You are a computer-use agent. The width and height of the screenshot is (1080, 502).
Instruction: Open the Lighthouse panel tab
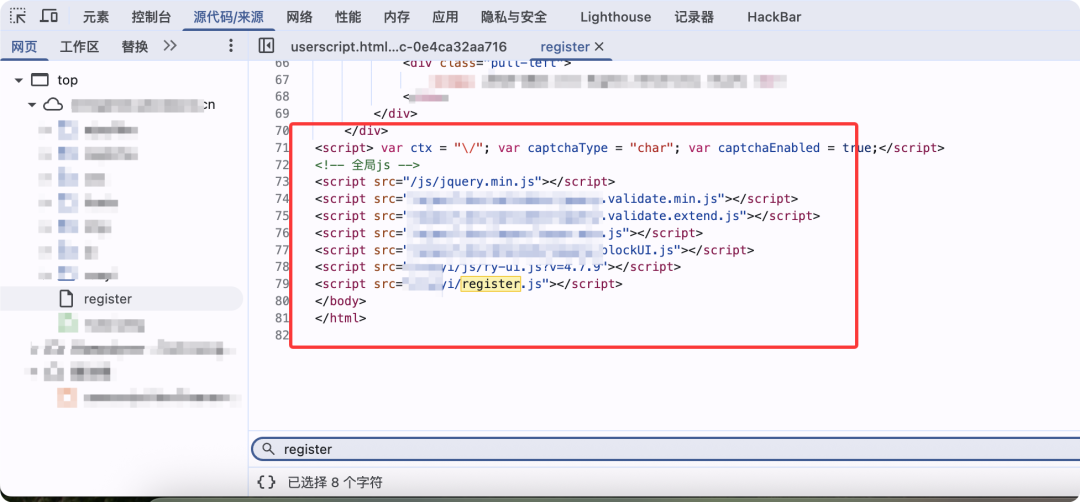click(x=615, y=17)
